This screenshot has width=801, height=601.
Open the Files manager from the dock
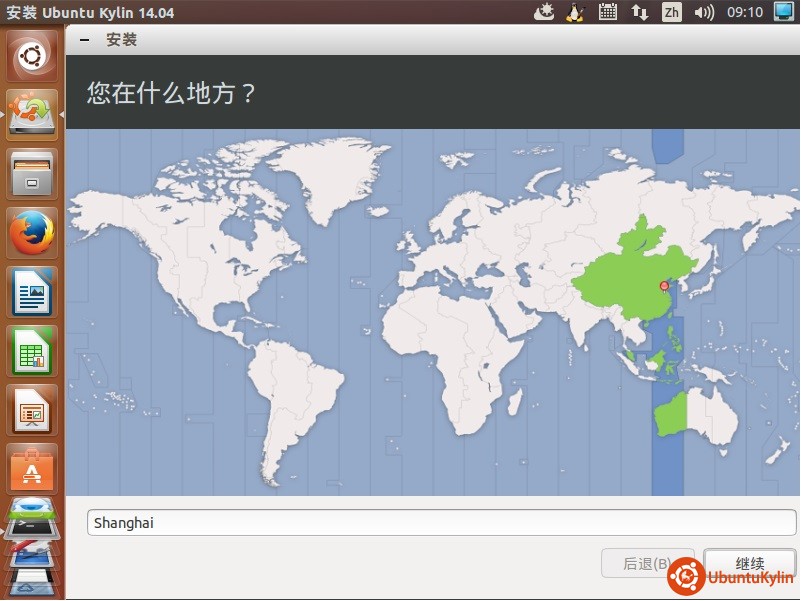(32, 174)
